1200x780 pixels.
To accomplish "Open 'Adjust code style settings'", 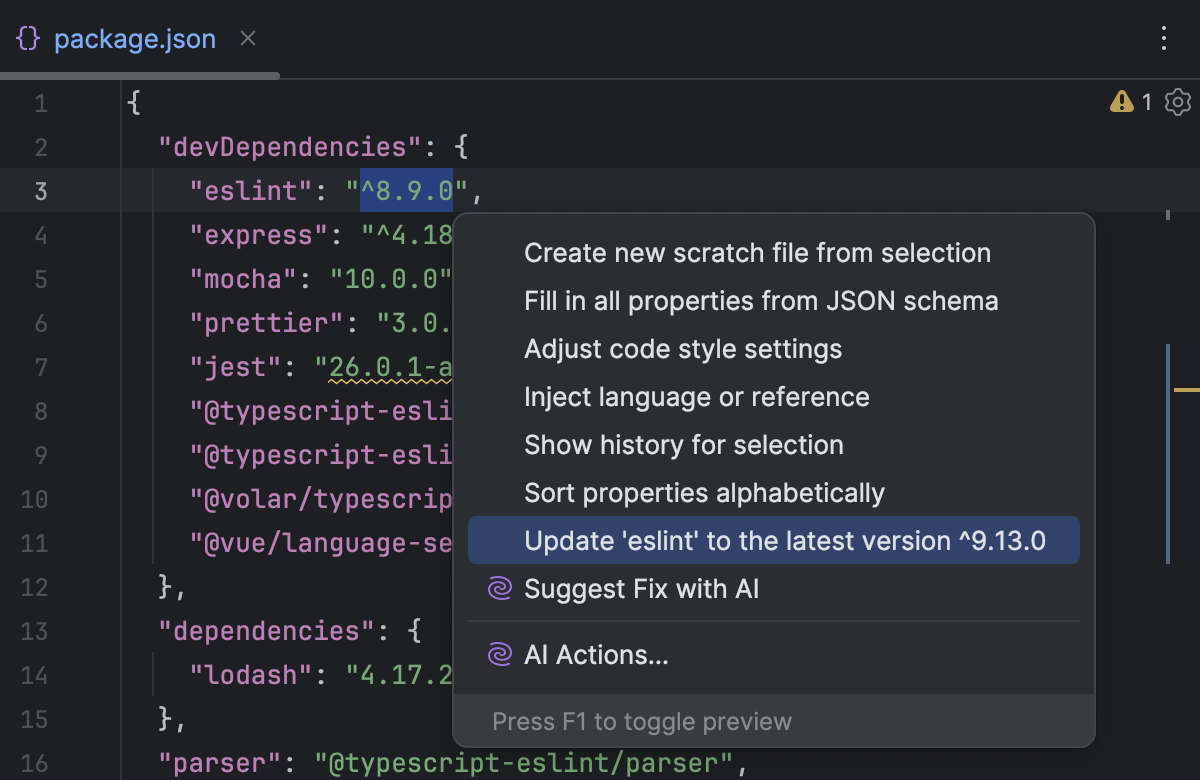I will click(x=683, y=348).
